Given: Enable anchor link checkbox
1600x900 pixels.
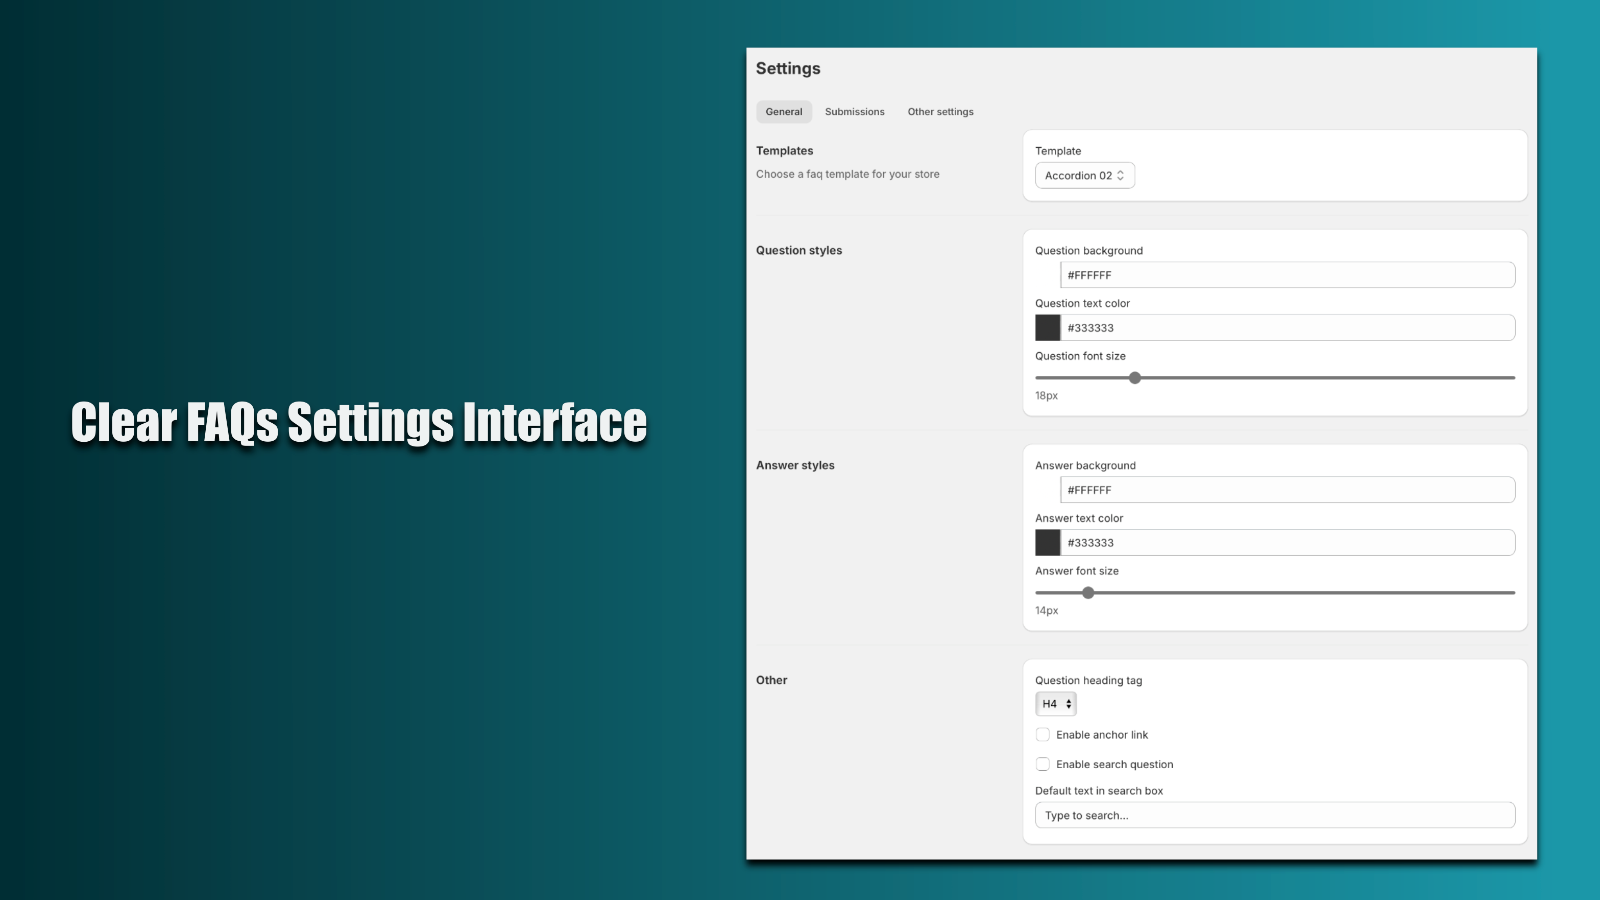Looking at the screenshot, I should (x=1043, y=735).
